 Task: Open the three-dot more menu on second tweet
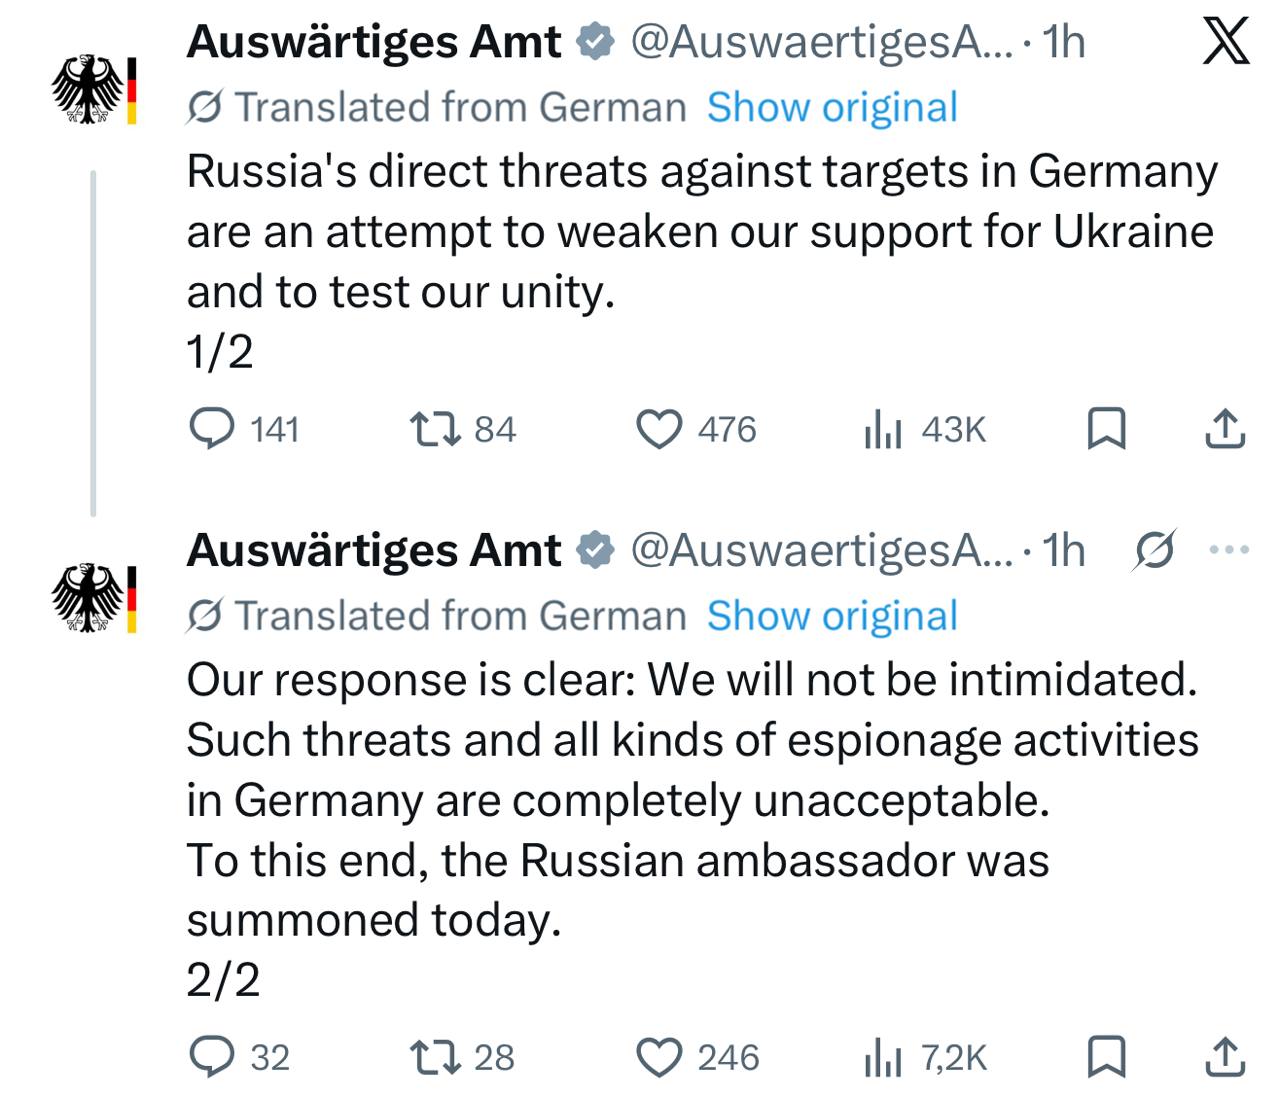pos(1229,549)
